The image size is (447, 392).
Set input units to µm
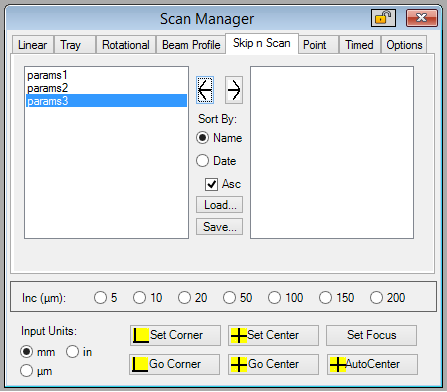click(x=36, y=371)
